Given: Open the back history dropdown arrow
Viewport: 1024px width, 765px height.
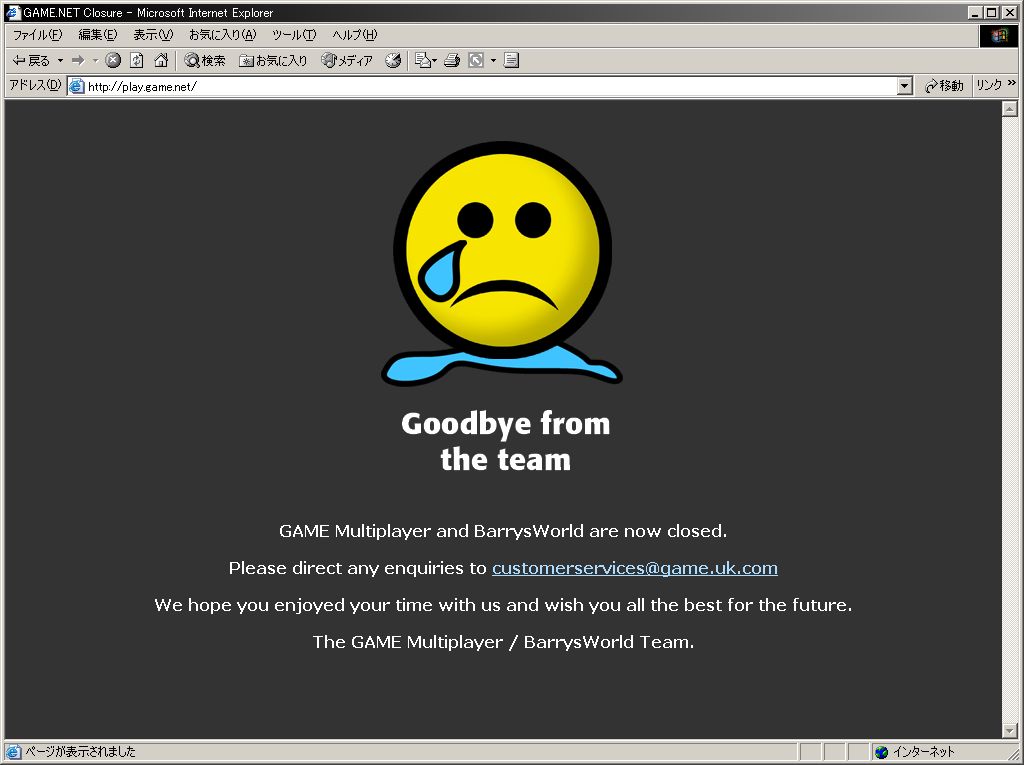Looking at the screenshot, I should pyautogui.click(x=61, y=61).
